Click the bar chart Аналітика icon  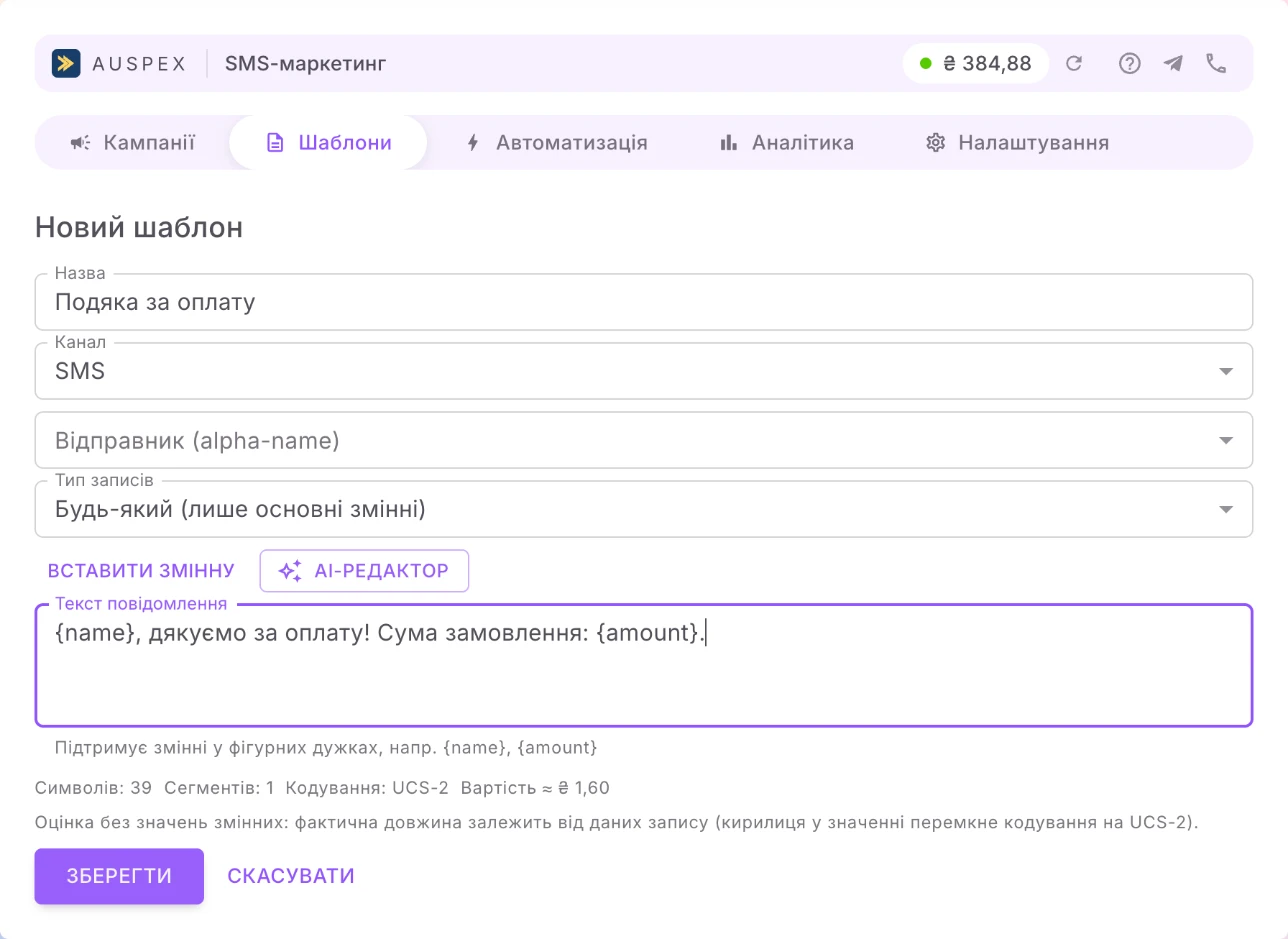pyautogui.click(x=729, y=143)
